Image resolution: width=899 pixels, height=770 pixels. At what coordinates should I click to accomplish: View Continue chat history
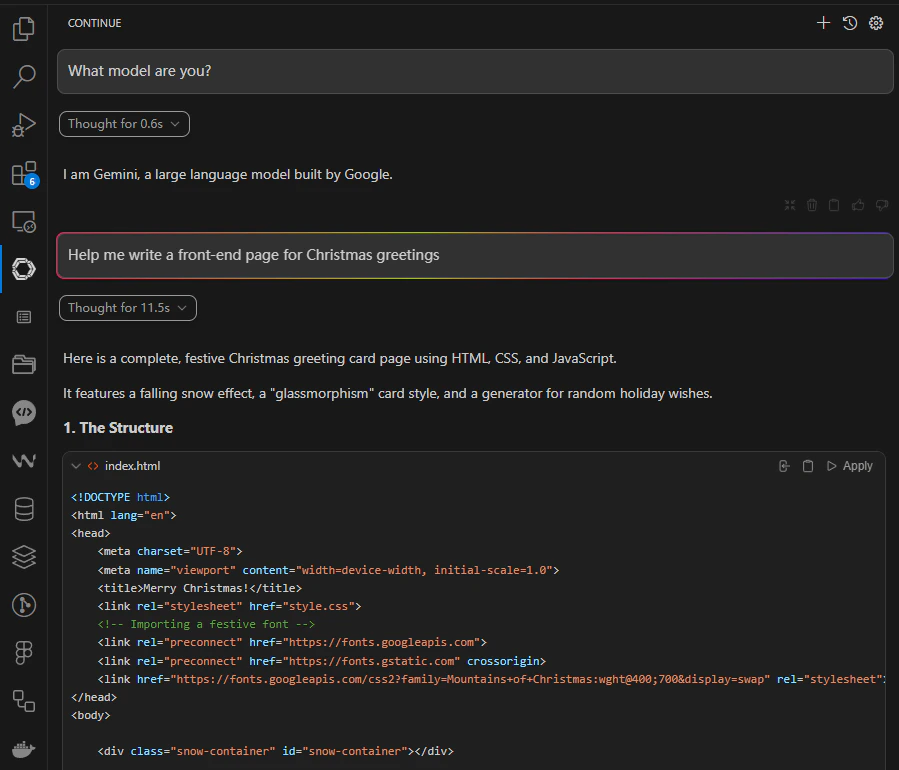(850, 23)
